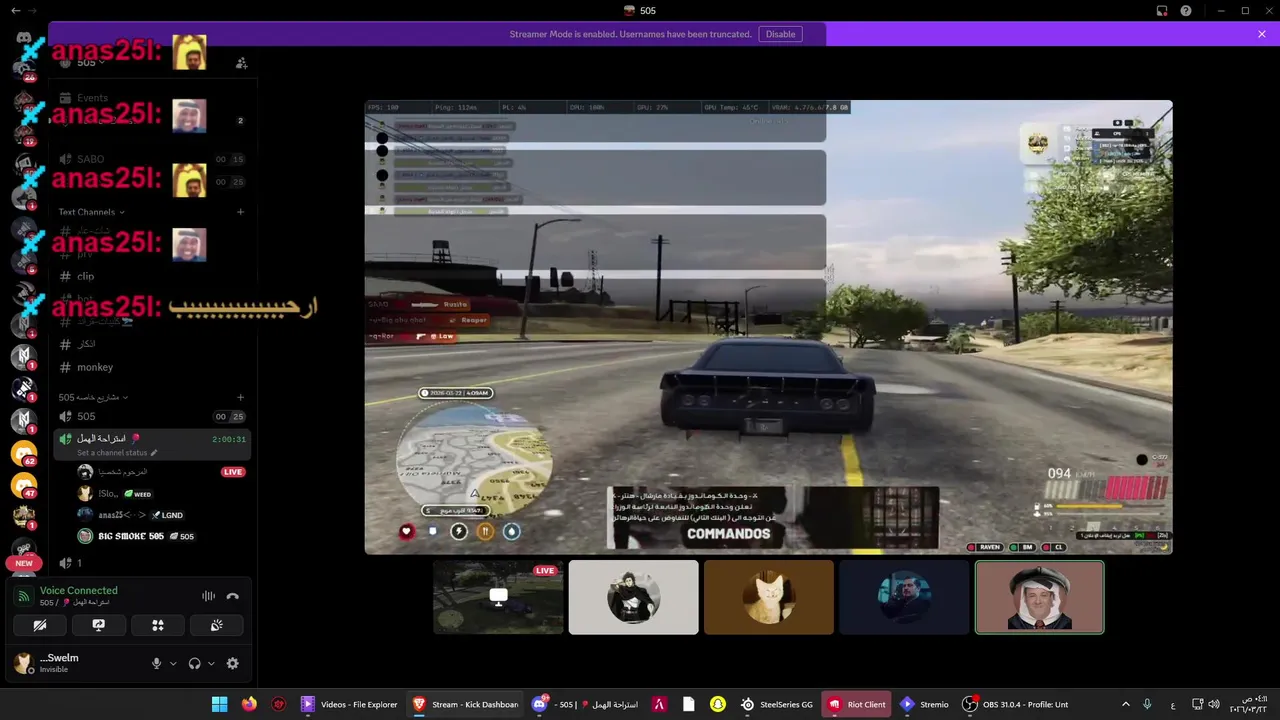Deafen with the headphones icon
The height and width of the screenshot is (720, 1280).
(194, 663)
